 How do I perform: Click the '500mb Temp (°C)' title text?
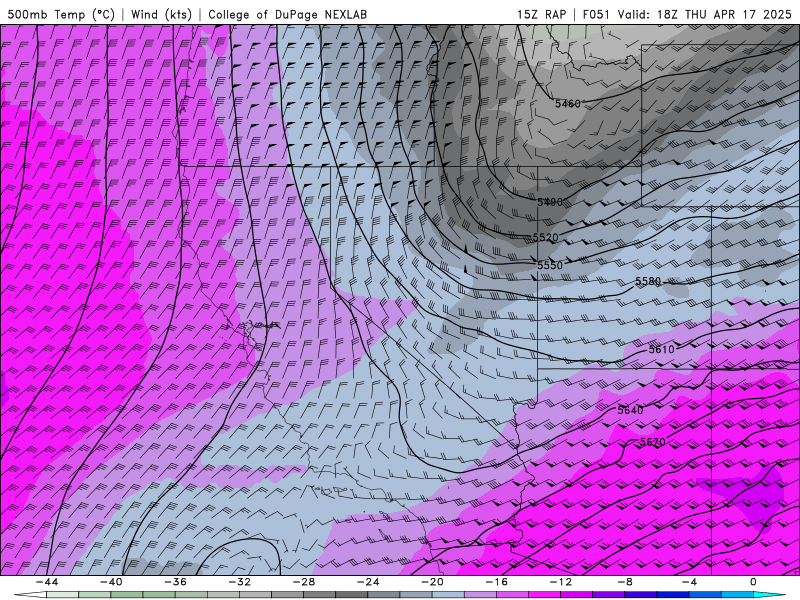click(x=61, y=14)
